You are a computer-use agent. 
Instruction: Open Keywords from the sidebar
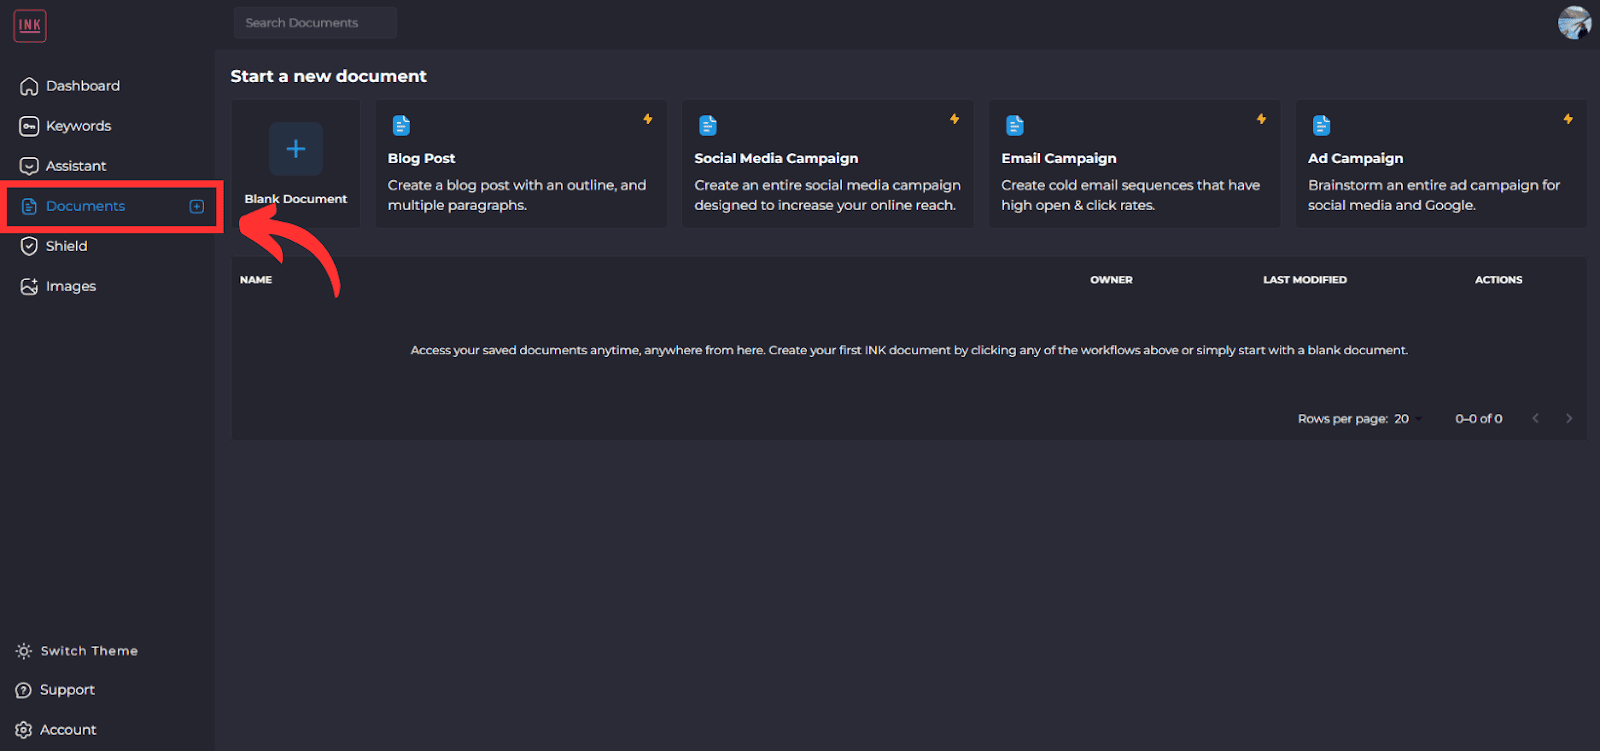tap(78, 126)
